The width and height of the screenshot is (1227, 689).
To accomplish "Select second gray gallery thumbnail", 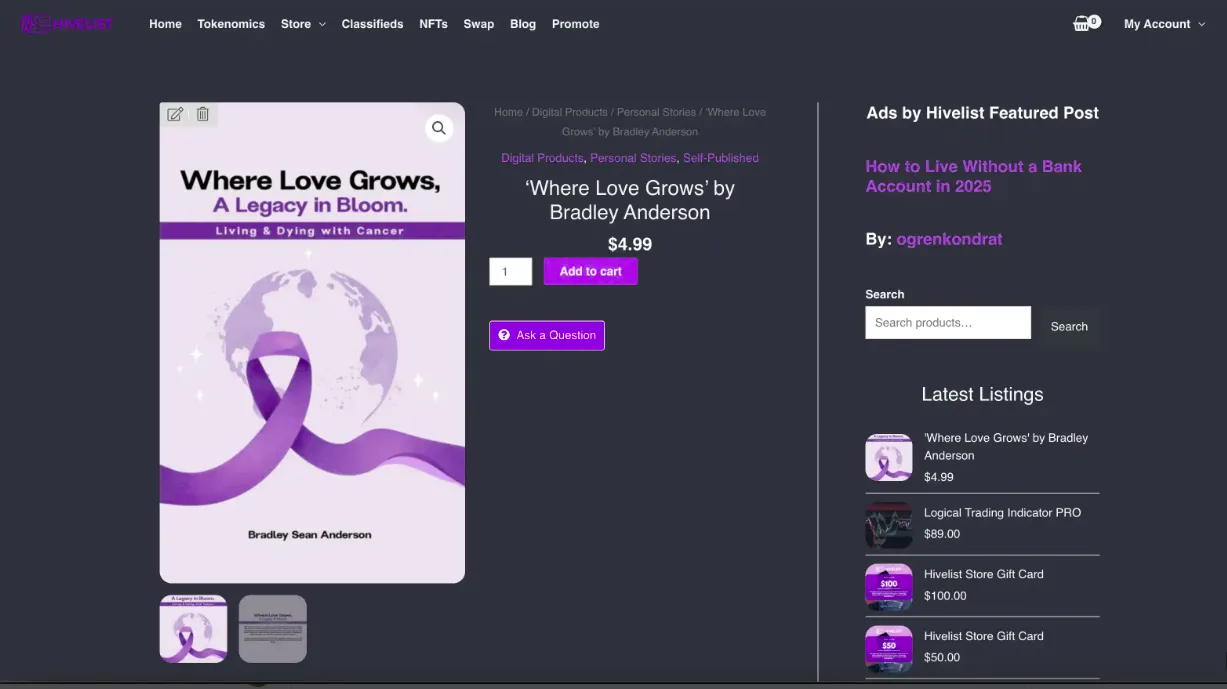I will pos(272,629).
